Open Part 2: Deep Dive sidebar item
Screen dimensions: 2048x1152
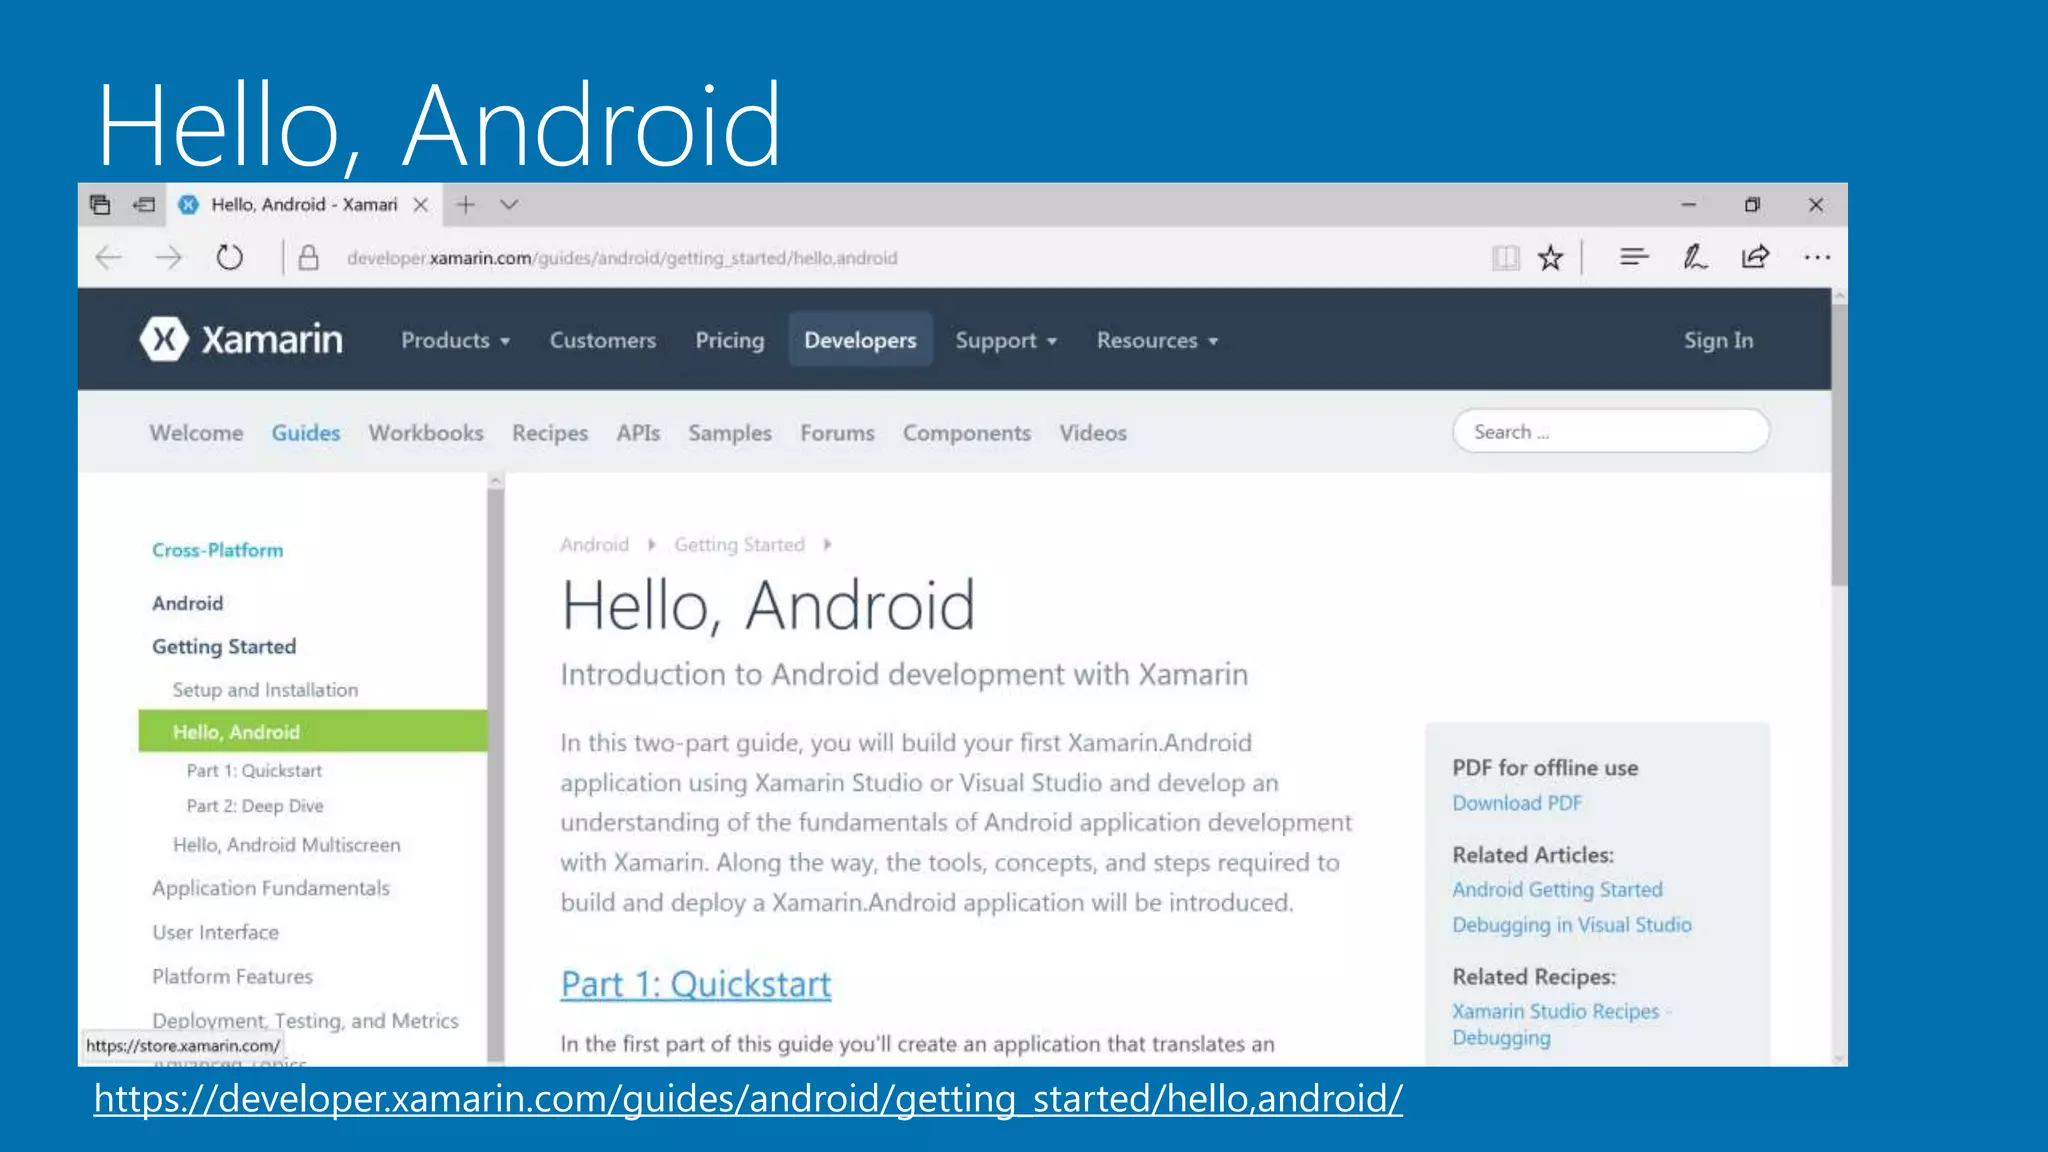click(255, 806)
